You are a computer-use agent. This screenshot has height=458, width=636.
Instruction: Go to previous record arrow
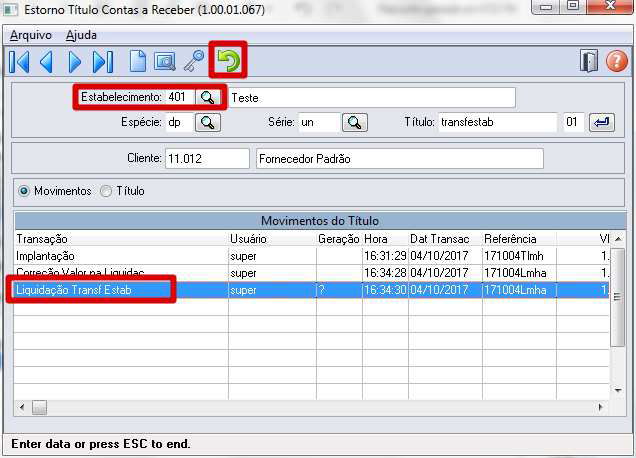(x=47, y=62)
